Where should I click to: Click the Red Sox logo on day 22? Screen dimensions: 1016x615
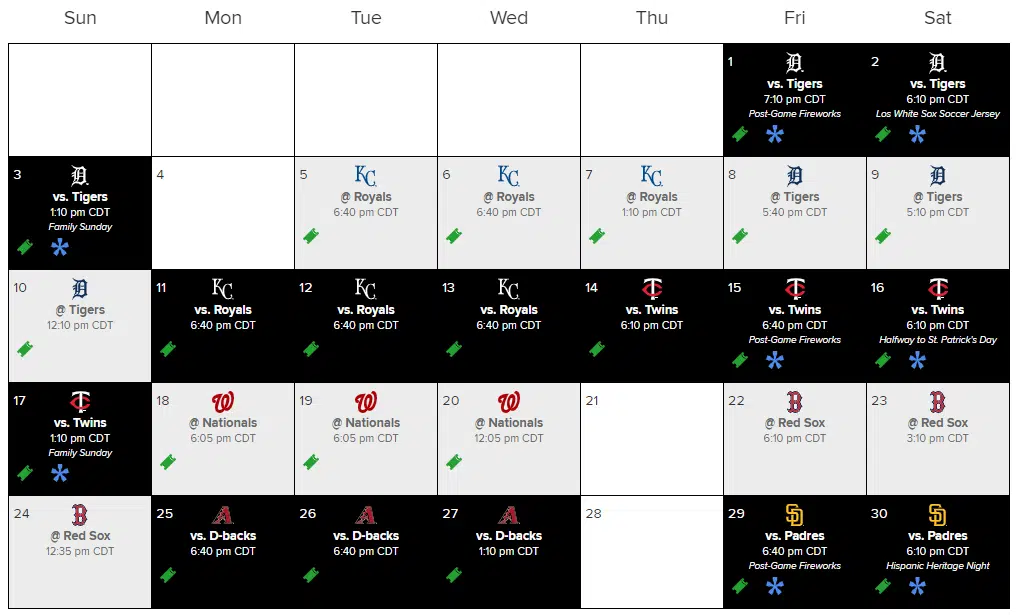[x=795, y=402]
